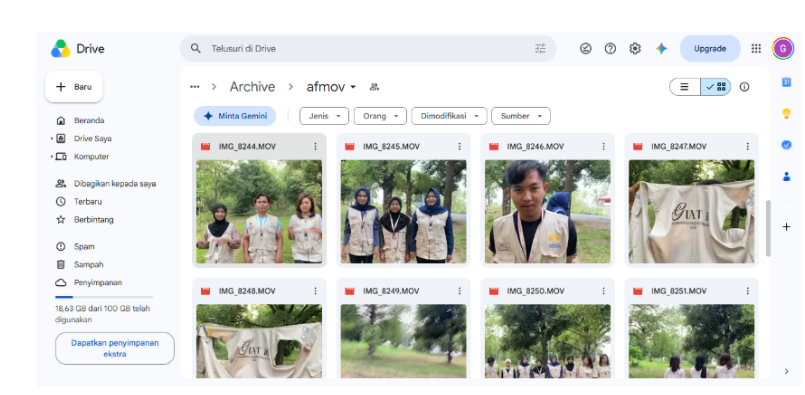Open the Google apps grid launcher
Screen dimensions: 805x395
click(x=756, y=49)
